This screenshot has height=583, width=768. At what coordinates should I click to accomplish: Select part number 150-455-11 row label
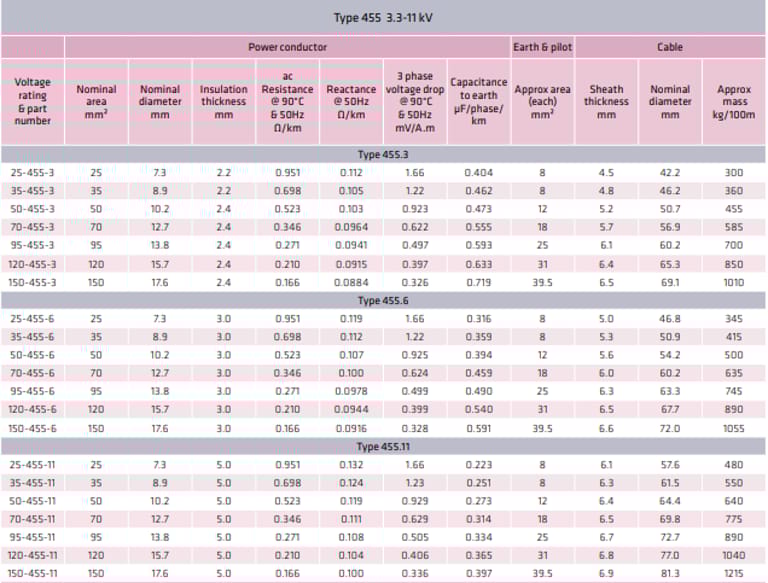[32, 574]
